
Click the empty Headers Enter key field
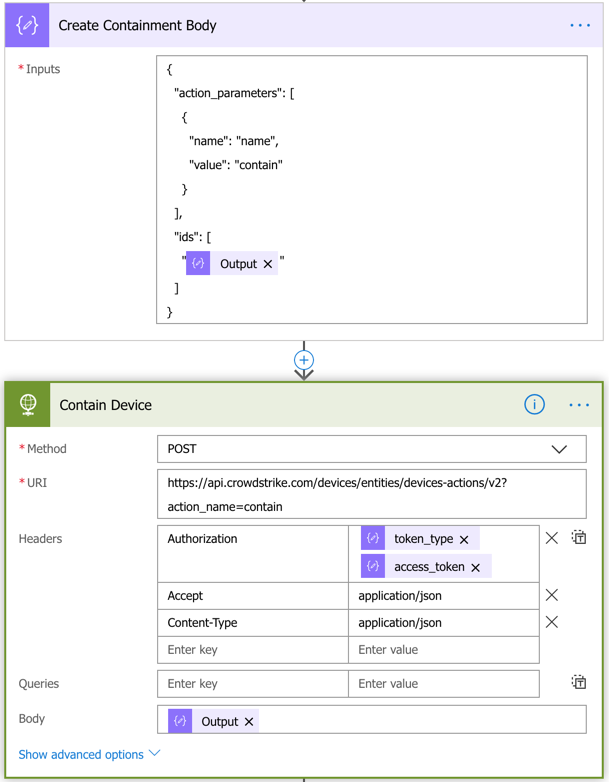(252, 650)
